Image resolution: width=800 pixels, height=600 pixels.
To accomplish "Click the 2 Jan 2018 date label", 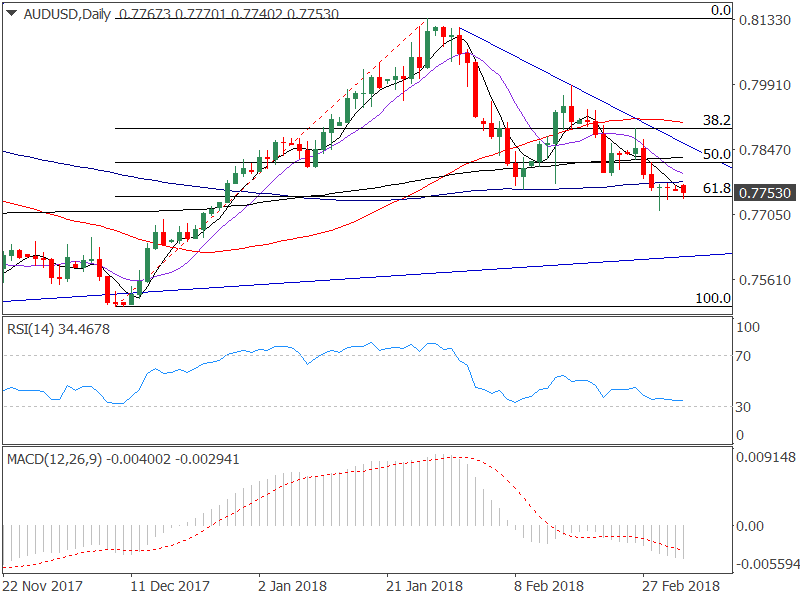I will [293, 586].
